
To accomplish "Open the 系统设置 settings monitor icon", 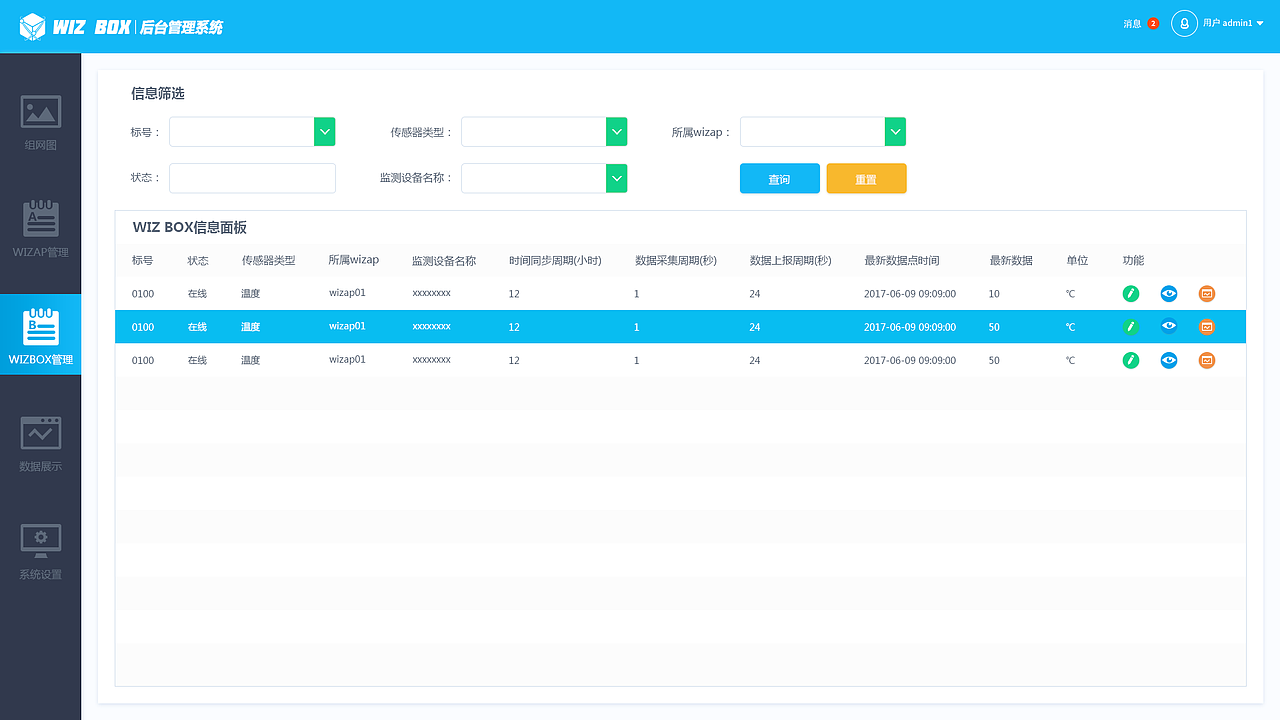I will (40, 539).
